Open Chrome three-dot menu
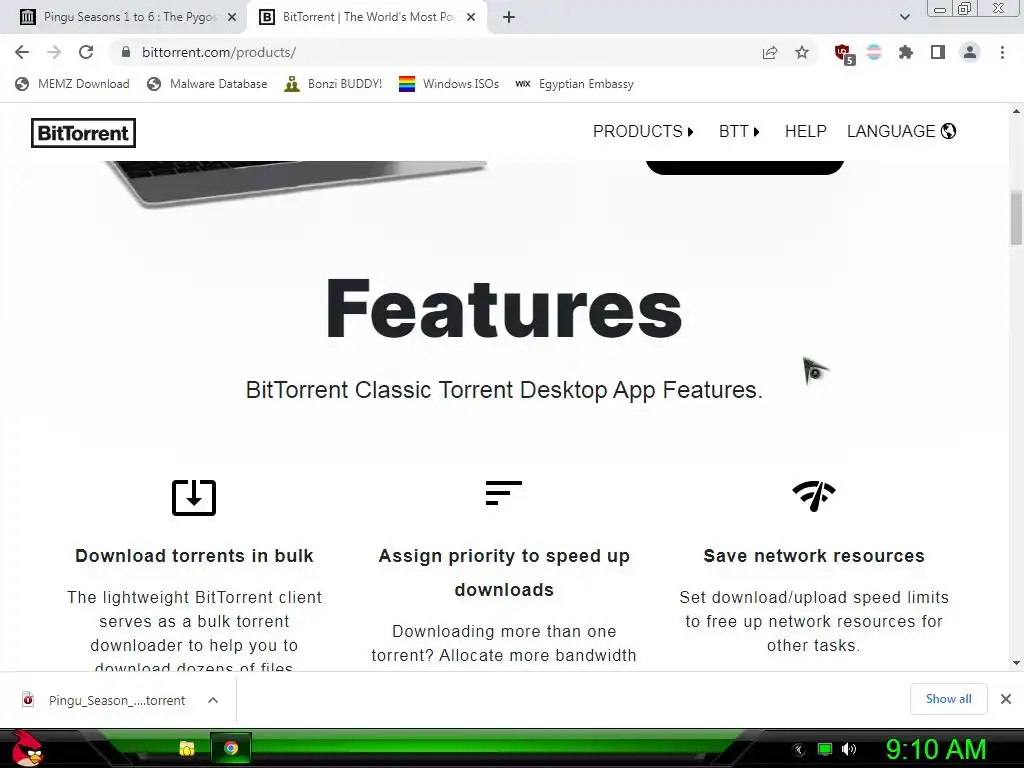The image size is (1024, 768). click(x=1002, y=52)
